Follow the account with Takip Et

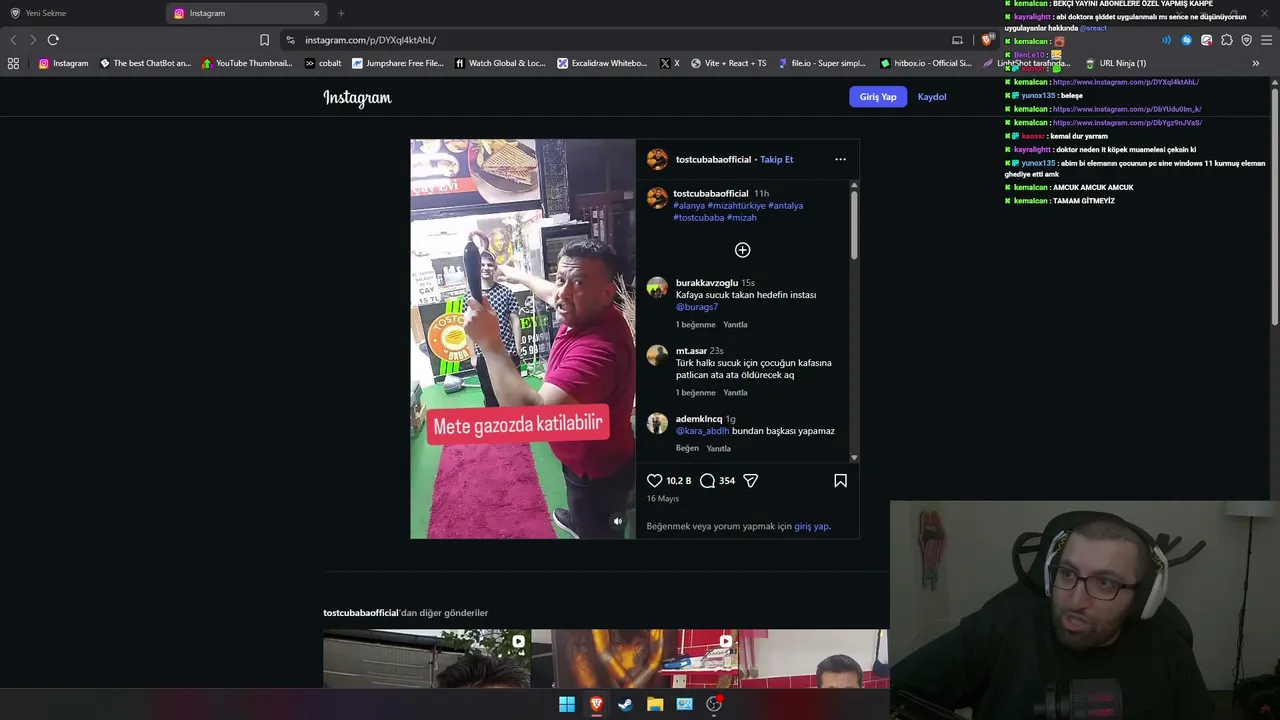pyautogui.click(x=776, y=160)
